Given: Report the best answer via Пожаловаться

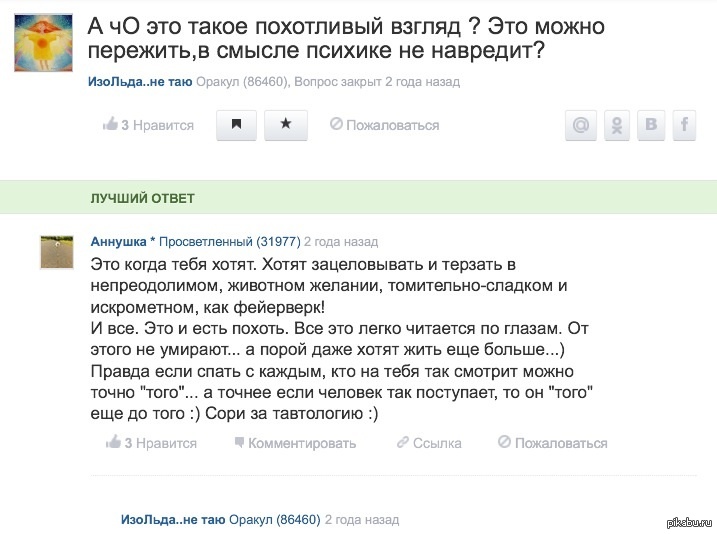Looking at the screenshot, I should pos(552,443).
